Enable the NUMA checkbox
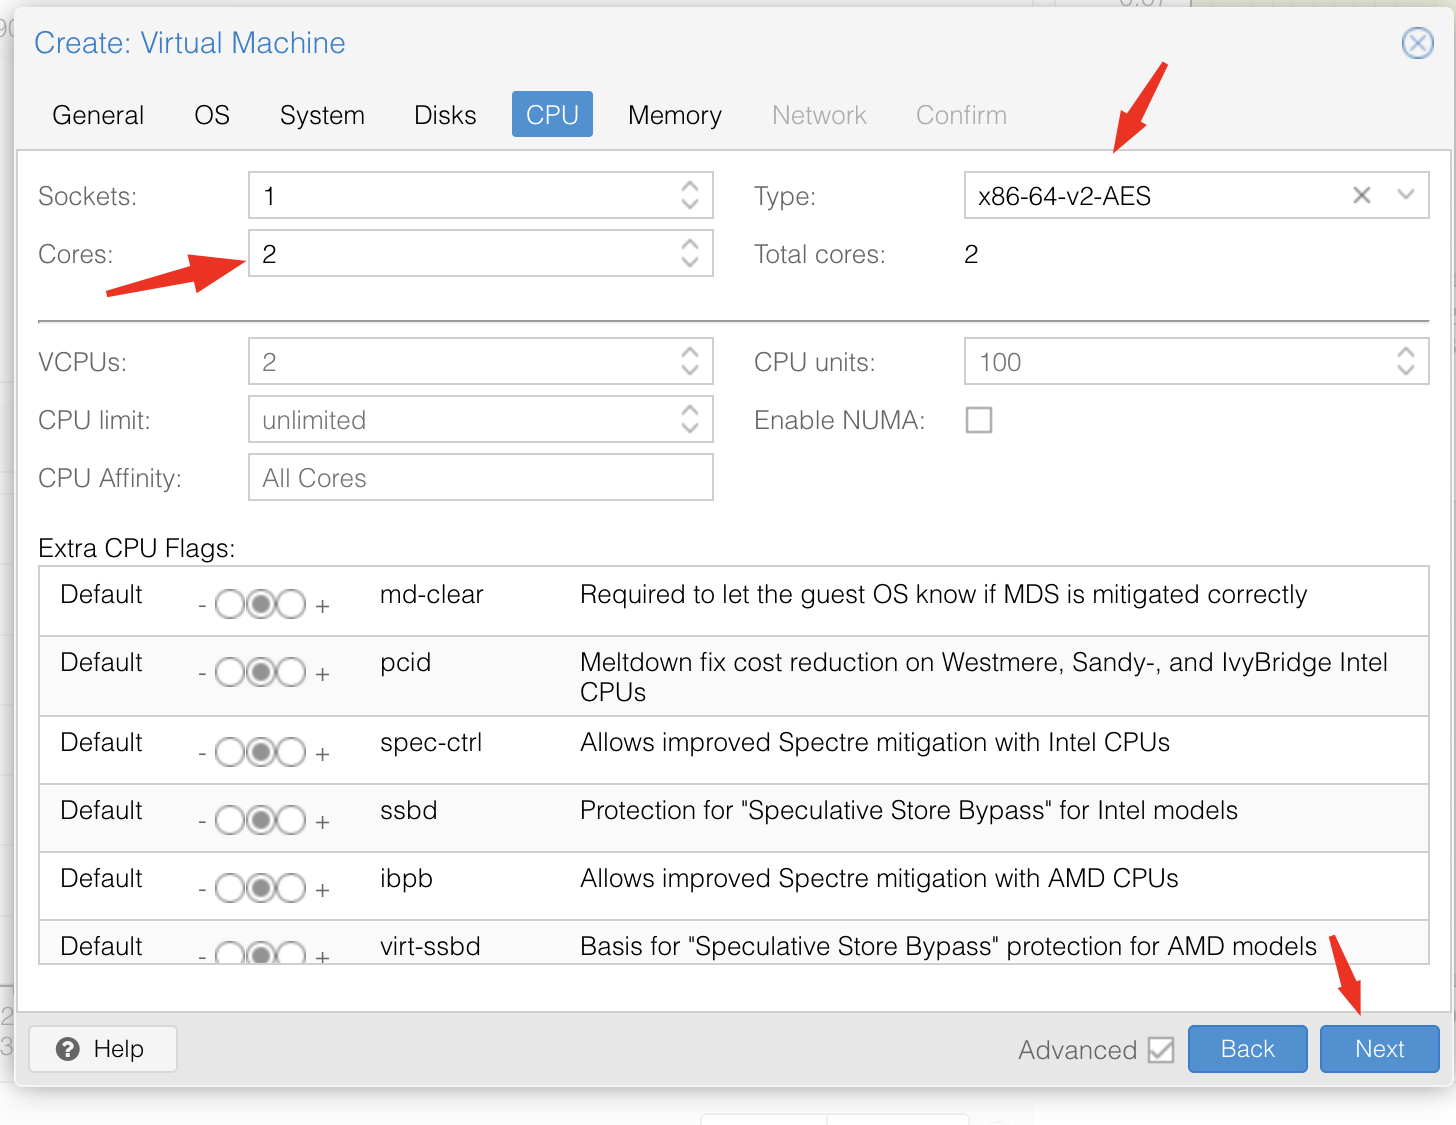Viewport: 1456px width, 1125px height. (979, 420)
